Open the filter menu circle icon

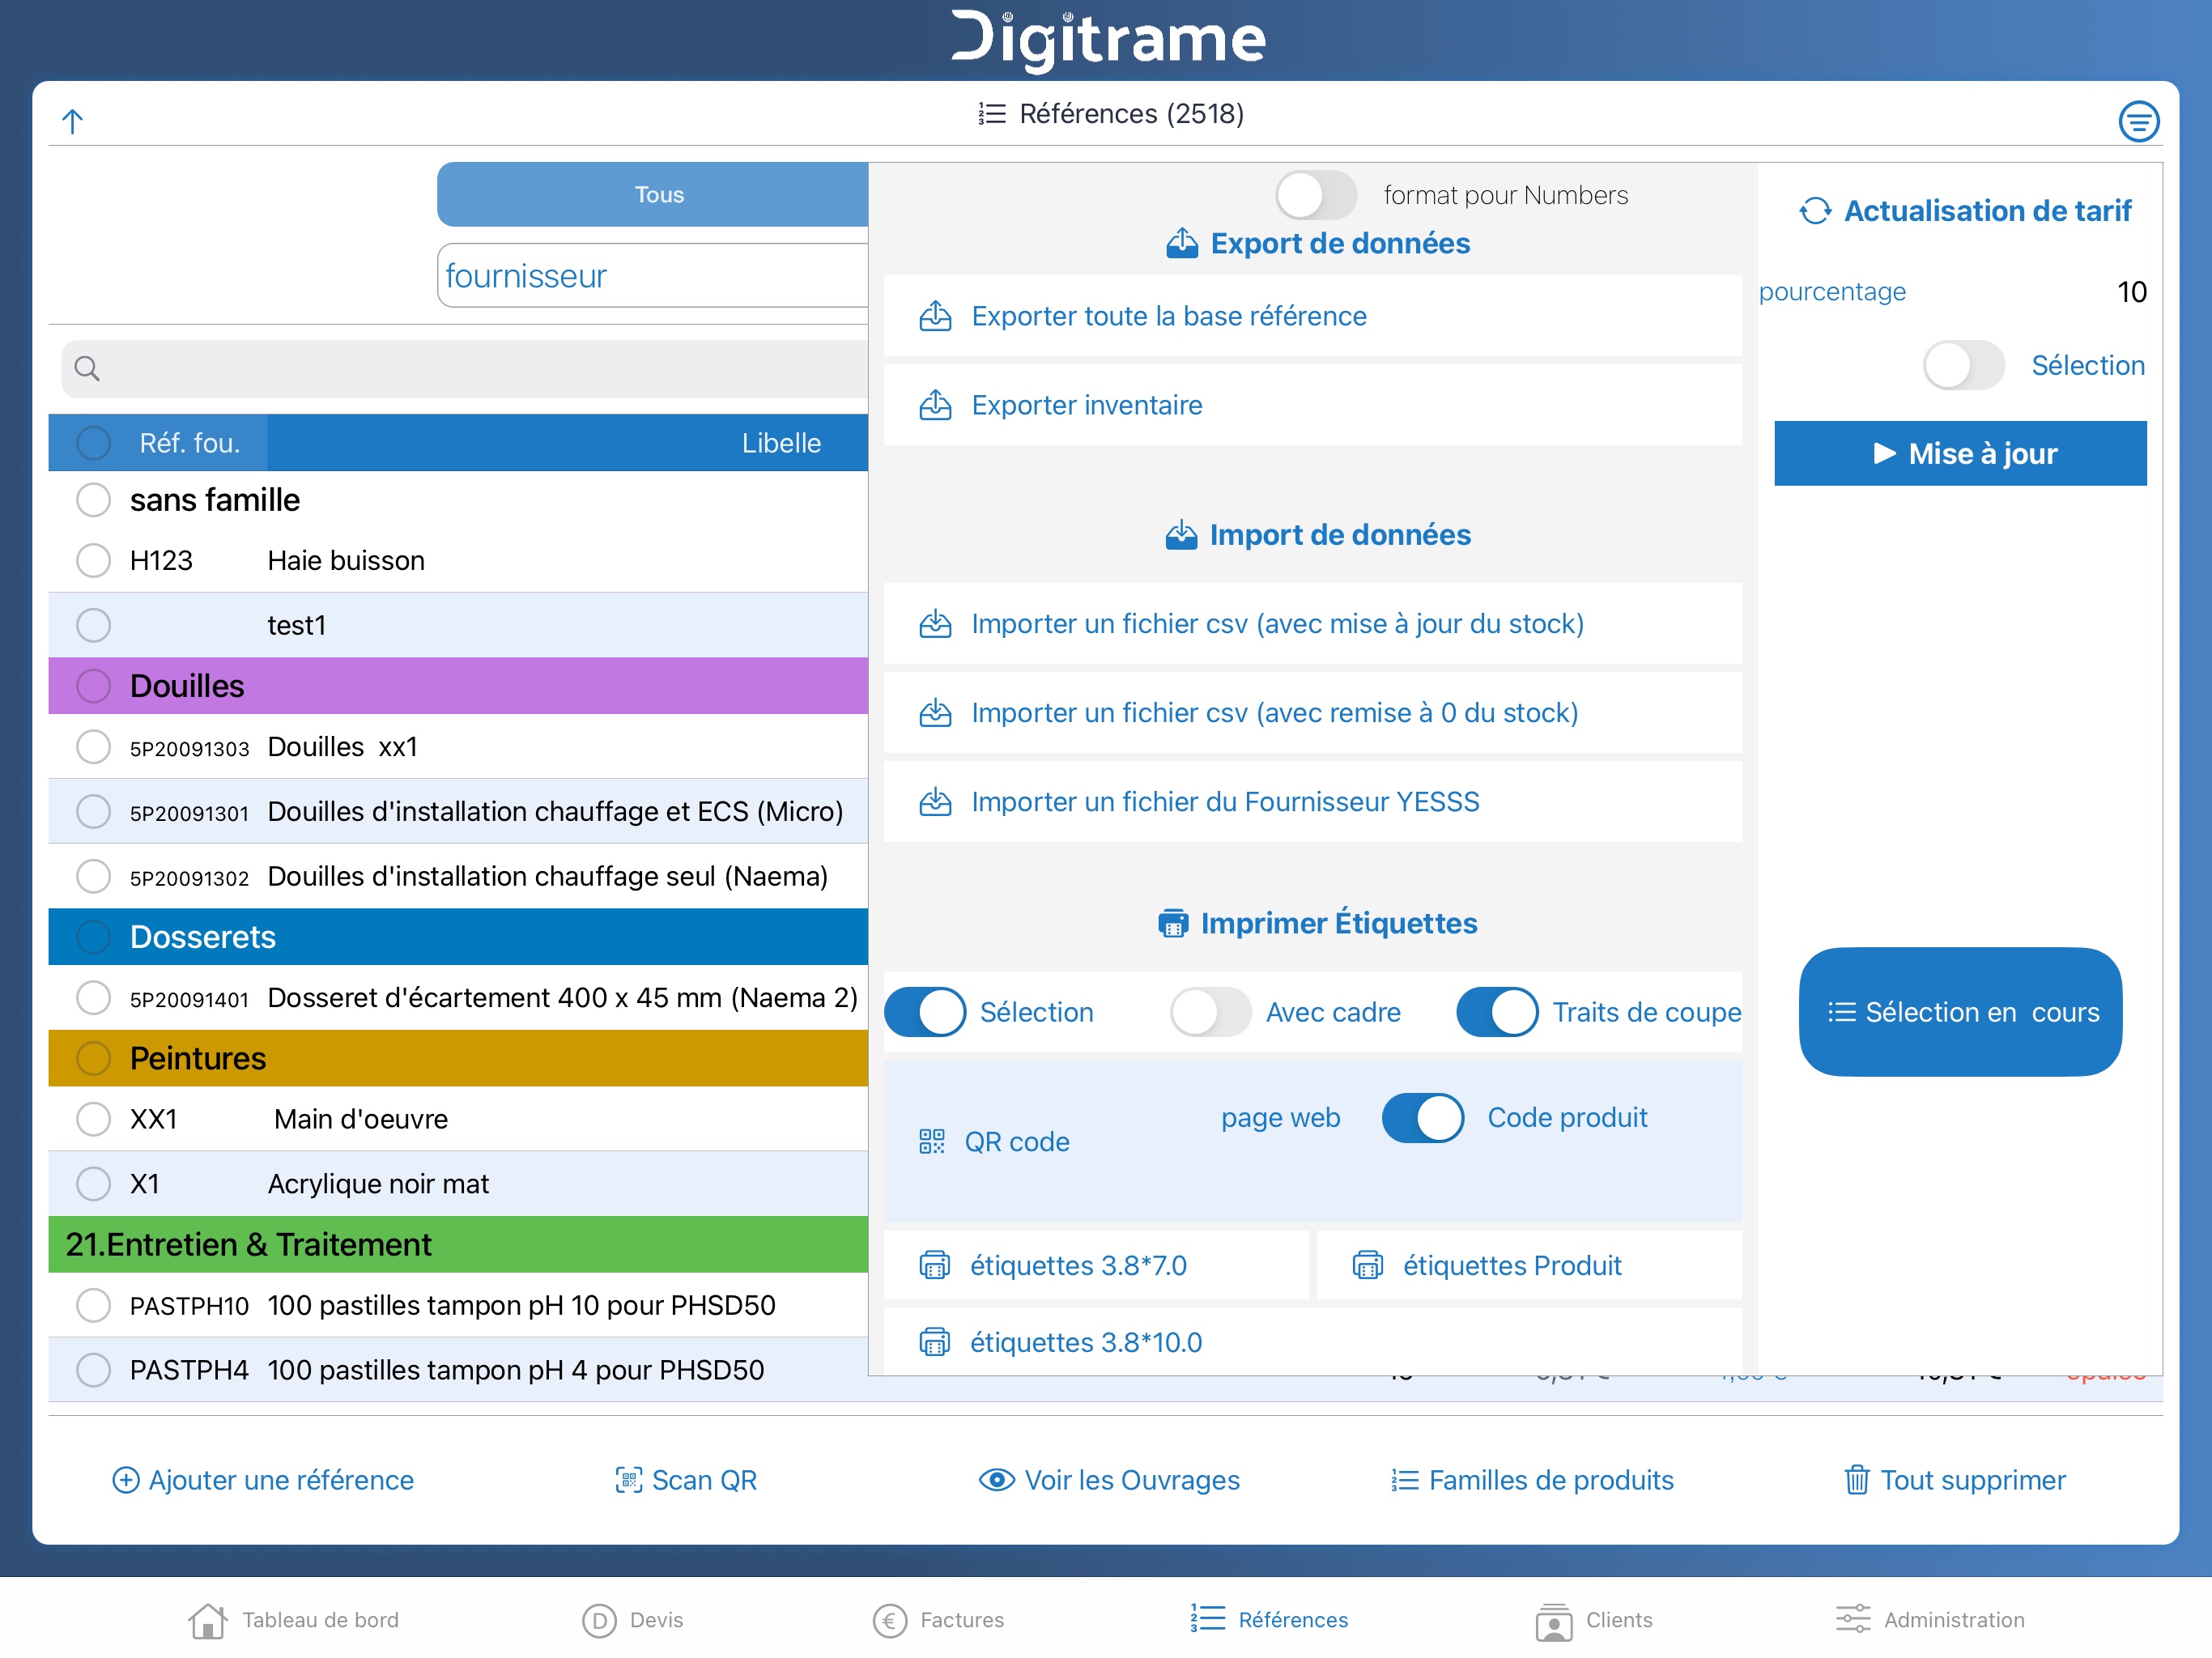click(x=2138, y=122)
